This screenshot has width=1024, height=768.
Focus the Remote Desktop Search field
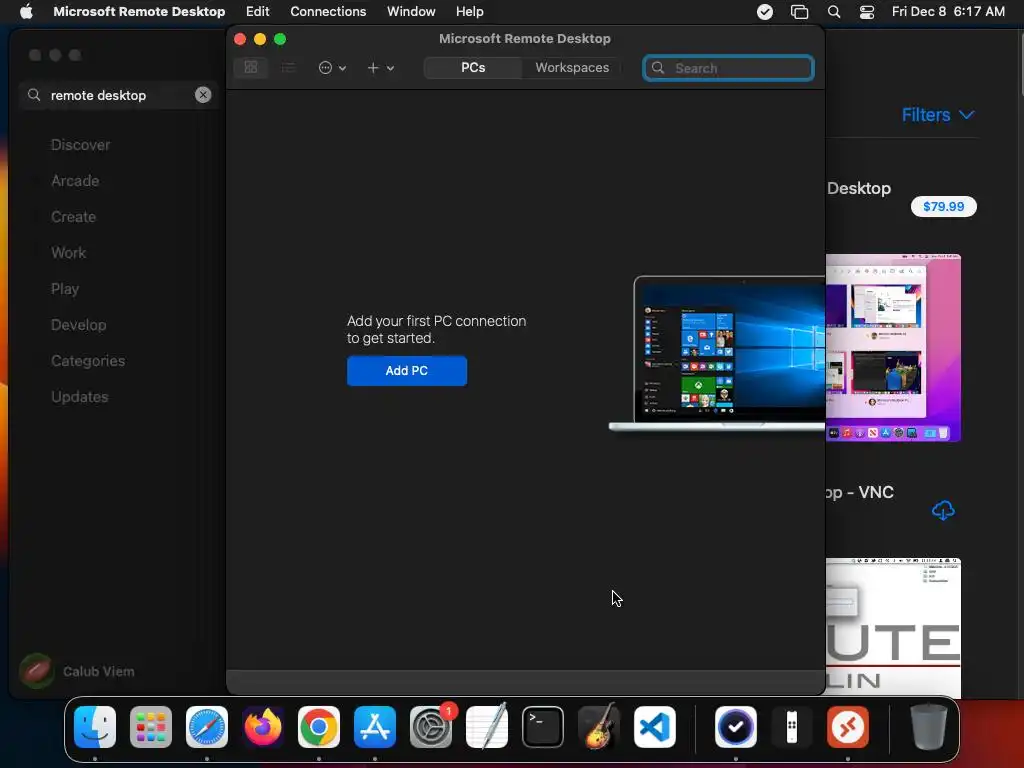coord(728,68)
